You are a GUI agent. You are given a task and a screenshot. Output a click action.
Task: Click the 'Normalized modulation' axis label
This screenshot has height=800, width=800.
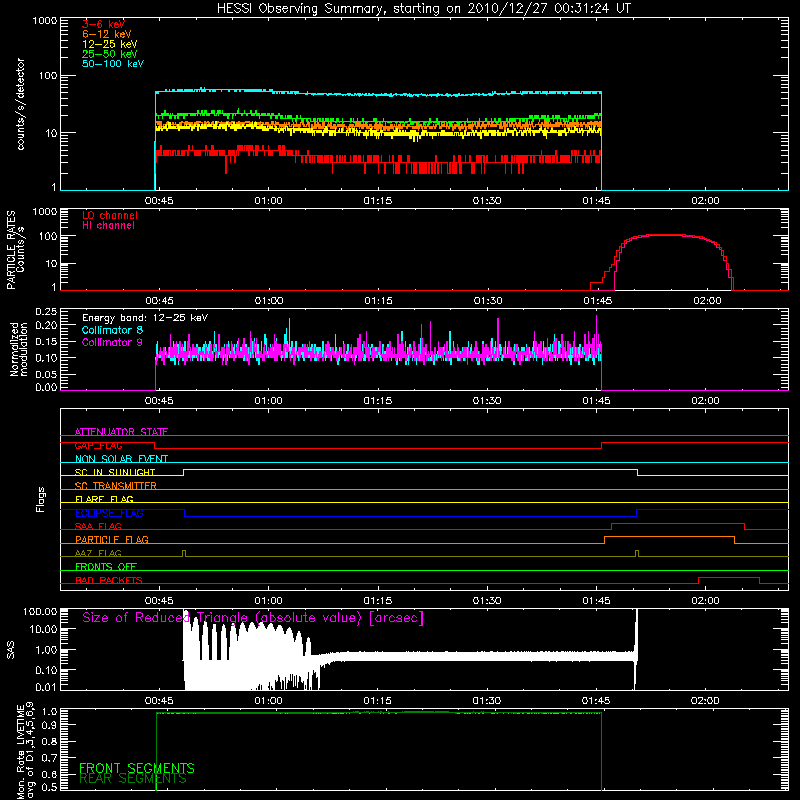19,349
